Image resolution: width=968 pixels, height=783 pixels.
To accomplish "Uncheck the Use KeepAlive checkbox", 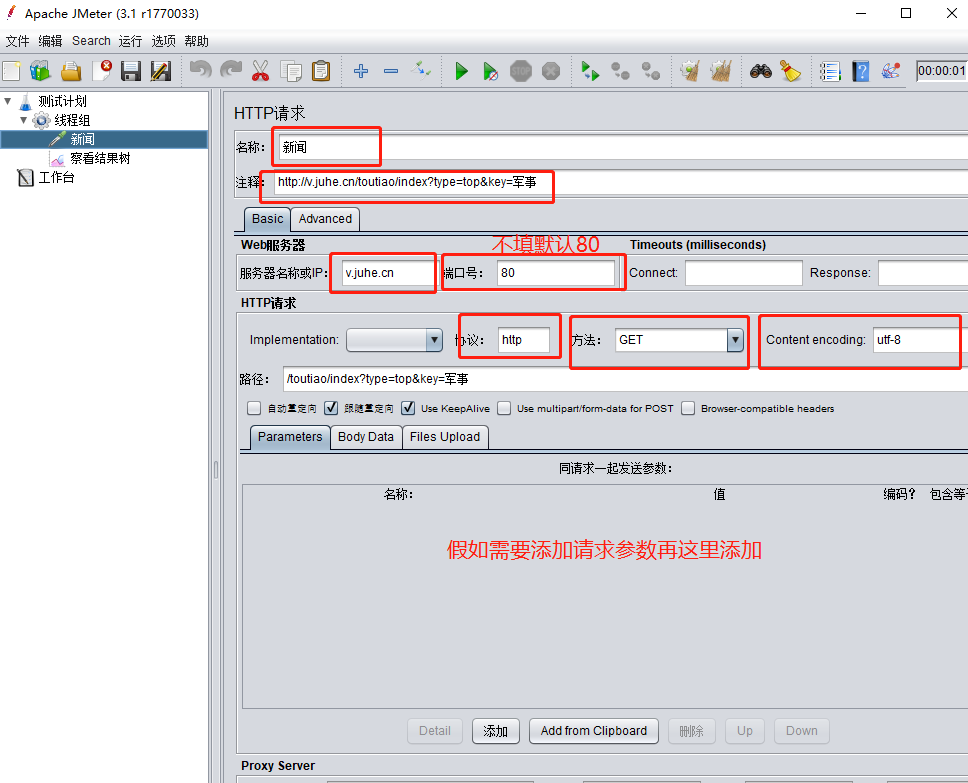I will [407, 408].
